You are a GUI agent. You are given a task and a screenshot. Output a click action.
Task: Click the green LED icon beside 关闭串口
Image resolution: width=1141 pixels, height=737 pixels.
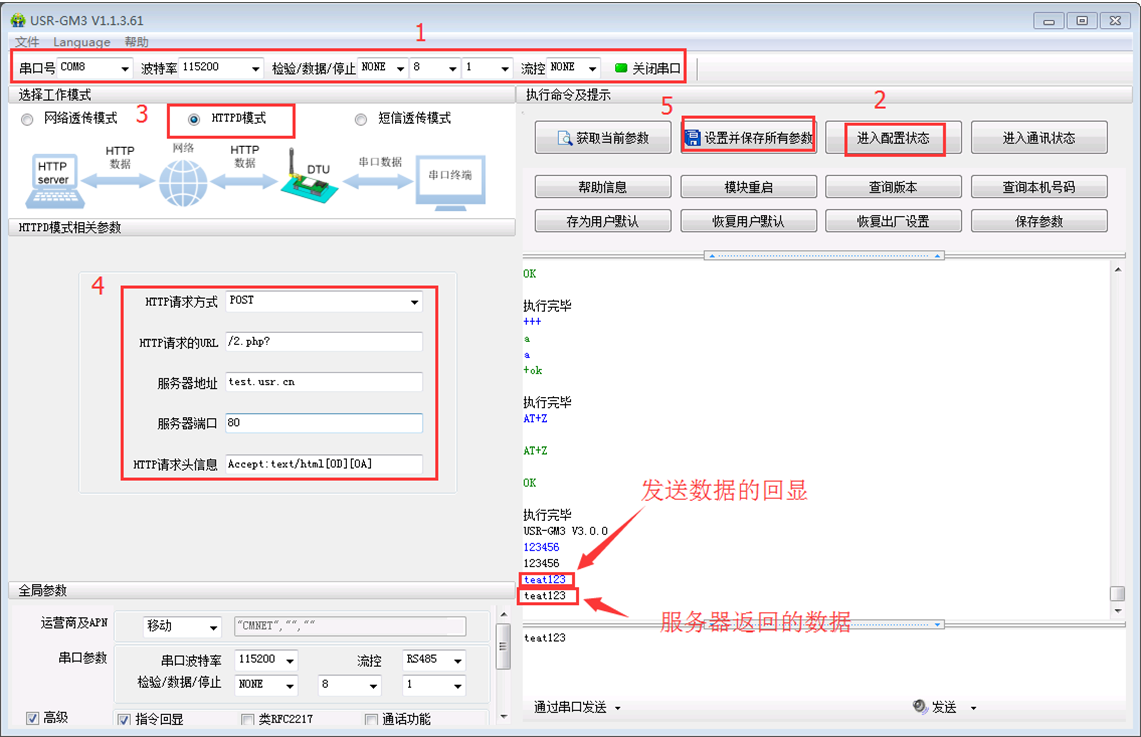(x=620, y=68)
